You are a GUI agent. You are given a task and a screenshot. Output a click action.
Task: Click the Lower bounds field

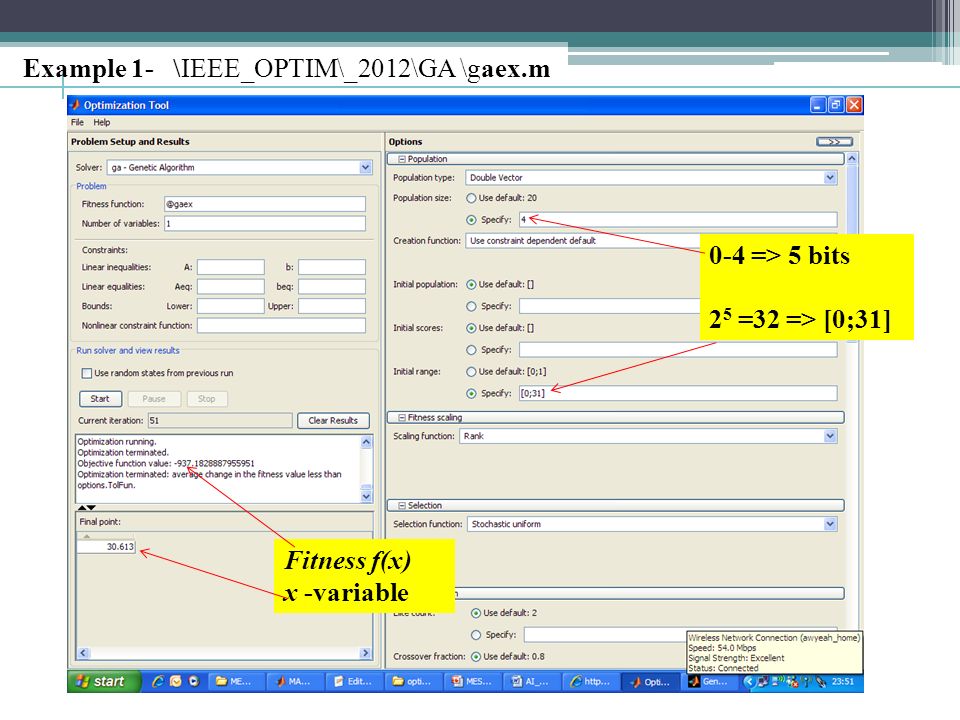[231, 306]
